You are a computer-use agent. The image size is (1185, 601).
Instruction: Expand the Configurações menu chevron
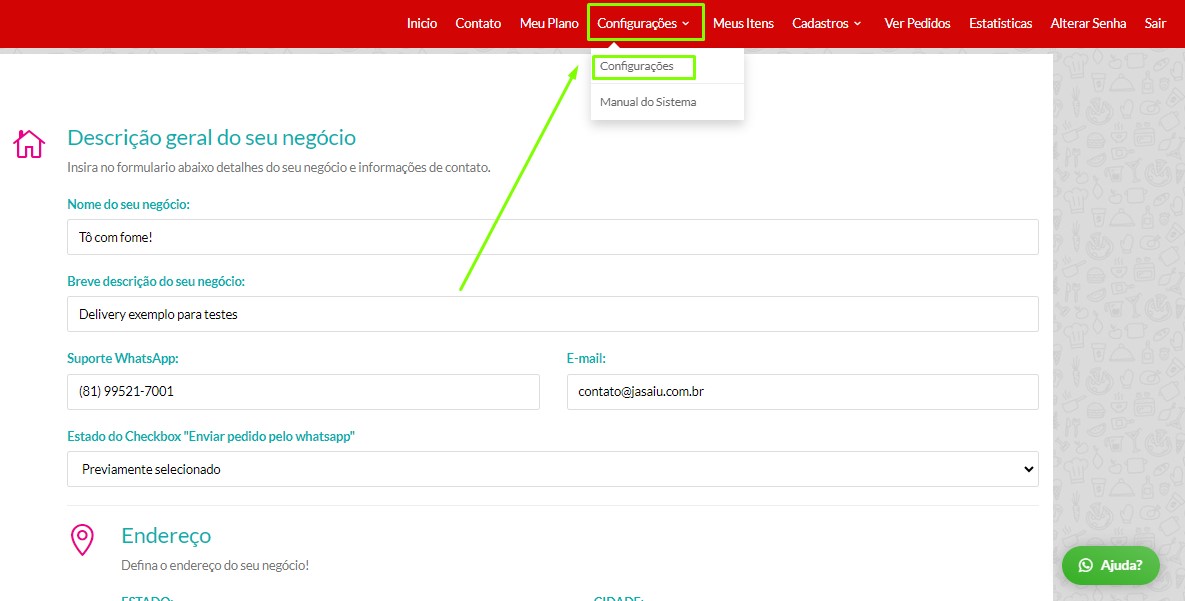686,24
